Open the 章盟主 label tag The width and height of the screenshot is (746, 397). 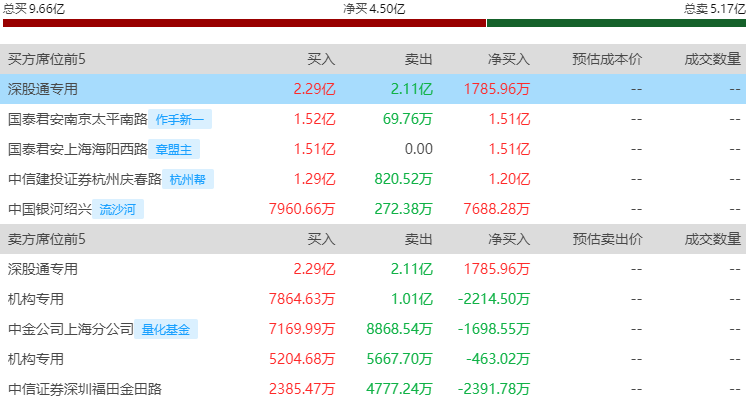pyautogui.click(x=174, y=149)
